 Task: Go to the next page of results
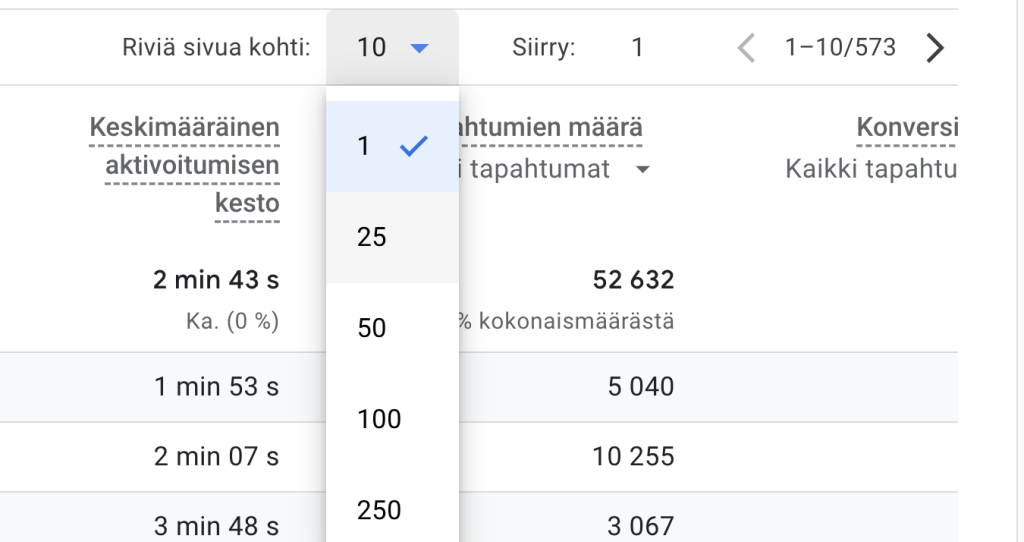point(935,48)
